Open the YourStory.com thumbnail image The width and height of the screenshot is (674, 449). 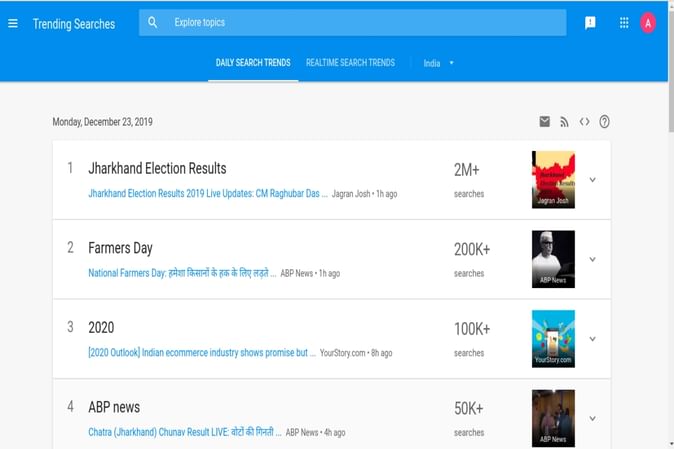click(553, 338)
